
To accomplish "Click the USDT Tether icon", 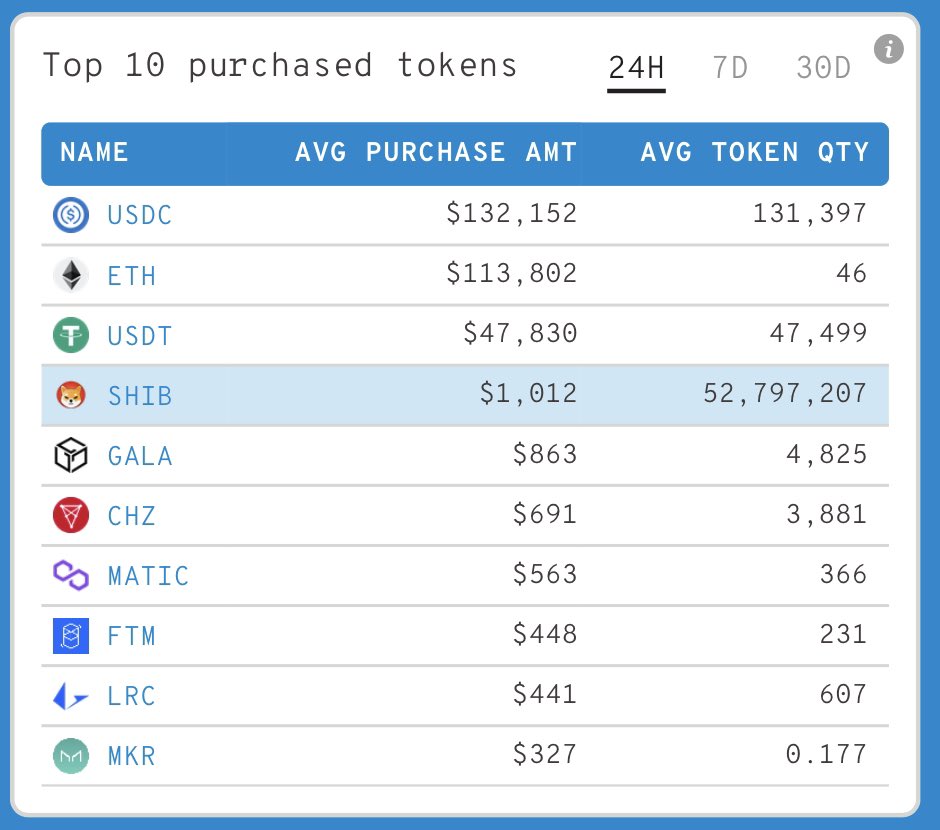I will click(x=71, y=335).
